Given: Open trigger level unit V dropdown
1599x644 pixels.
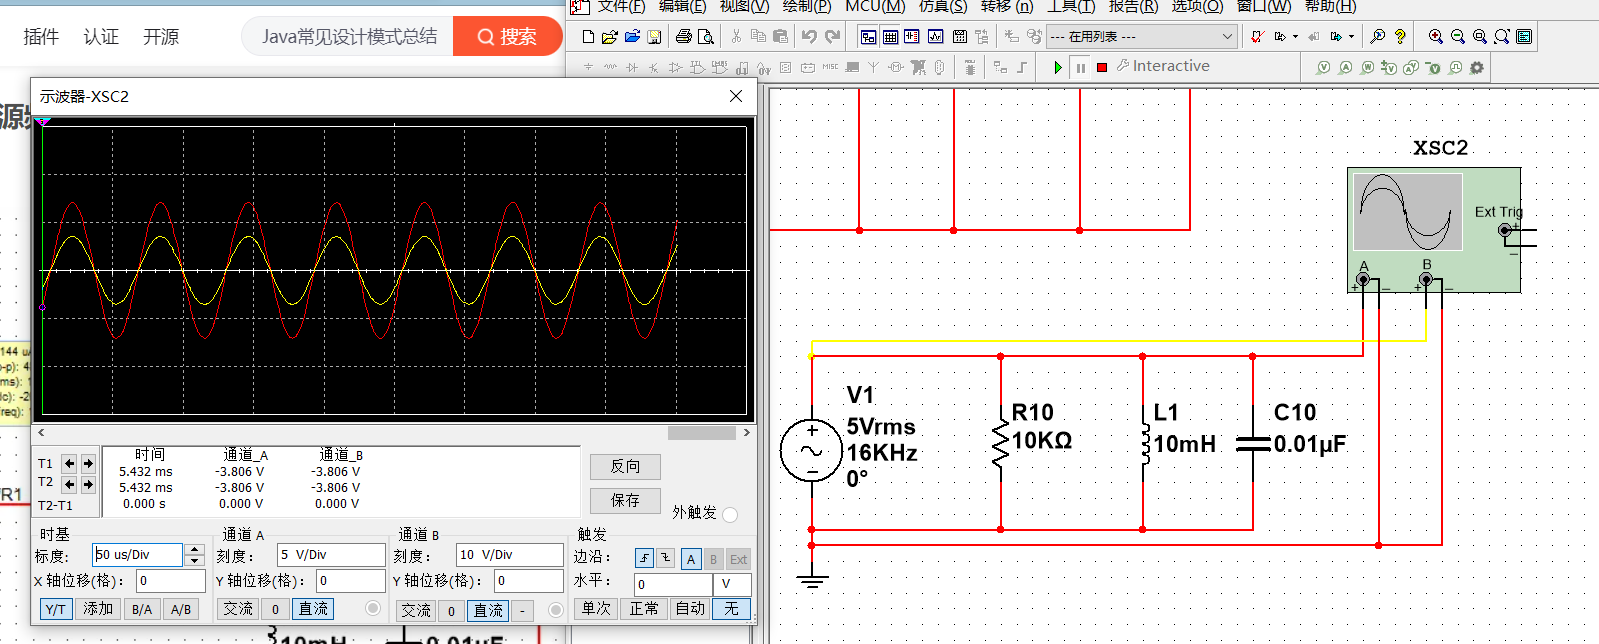Looking at the screenshot, I should point(731,584).
